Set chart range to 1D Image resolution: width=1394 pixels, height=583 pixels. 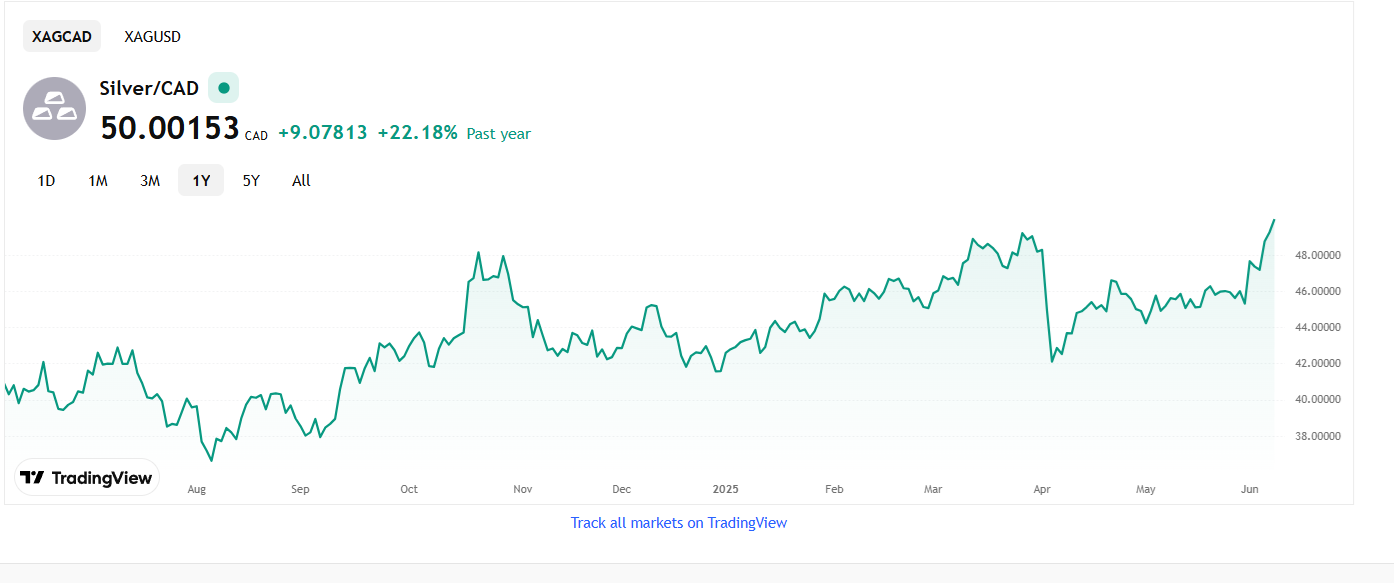tap(46, 181)
